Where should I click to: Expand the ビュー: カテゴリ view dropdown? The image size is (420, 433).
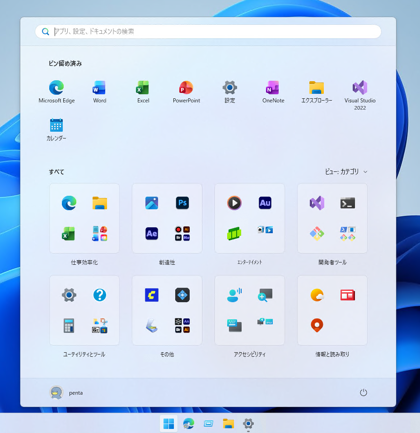pos(346,172)
